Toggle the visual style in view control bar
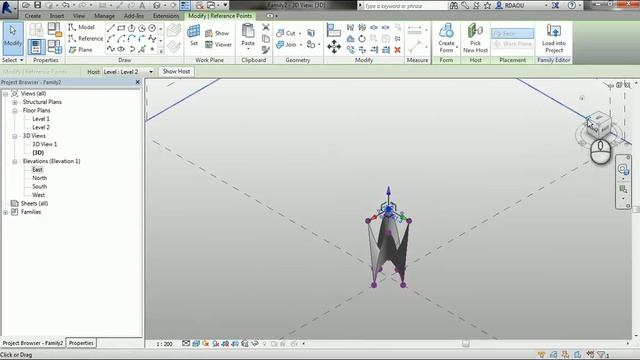 coord(196,344)
